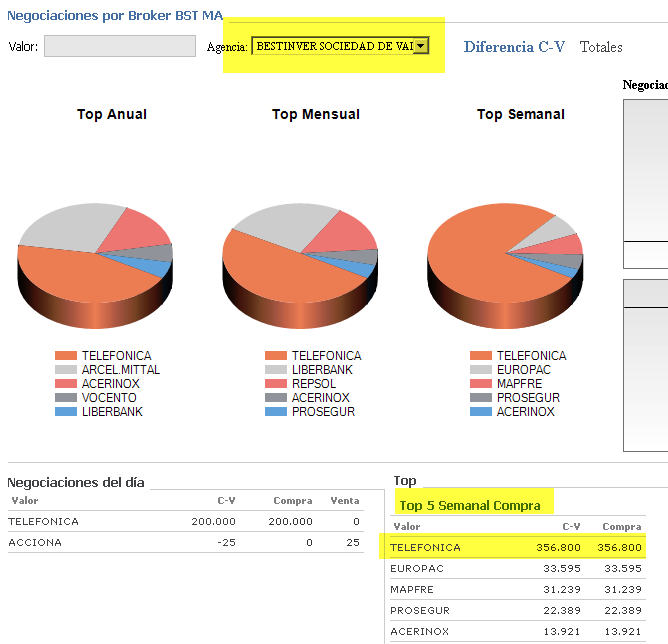Select VOCENTO label in Top Anual legend
The width and height of the screenshot is (668, 644).
click(x=109, y=398)
